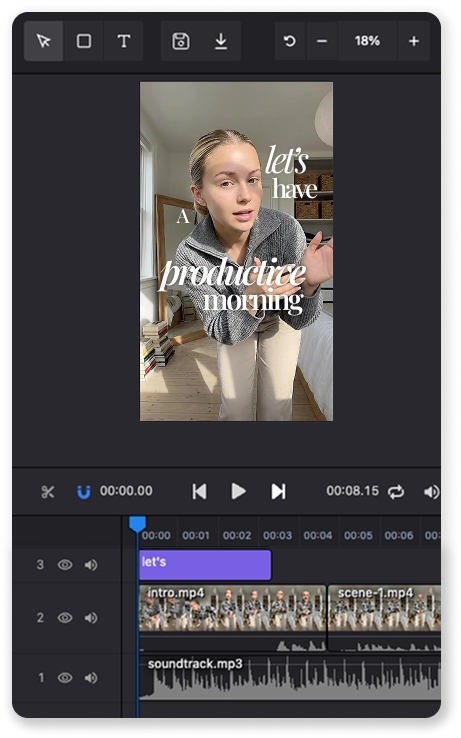Jump to 00:05 on the ruler
Image resolution: width=461 pixels, height=738 pixels.
(358, 535)
